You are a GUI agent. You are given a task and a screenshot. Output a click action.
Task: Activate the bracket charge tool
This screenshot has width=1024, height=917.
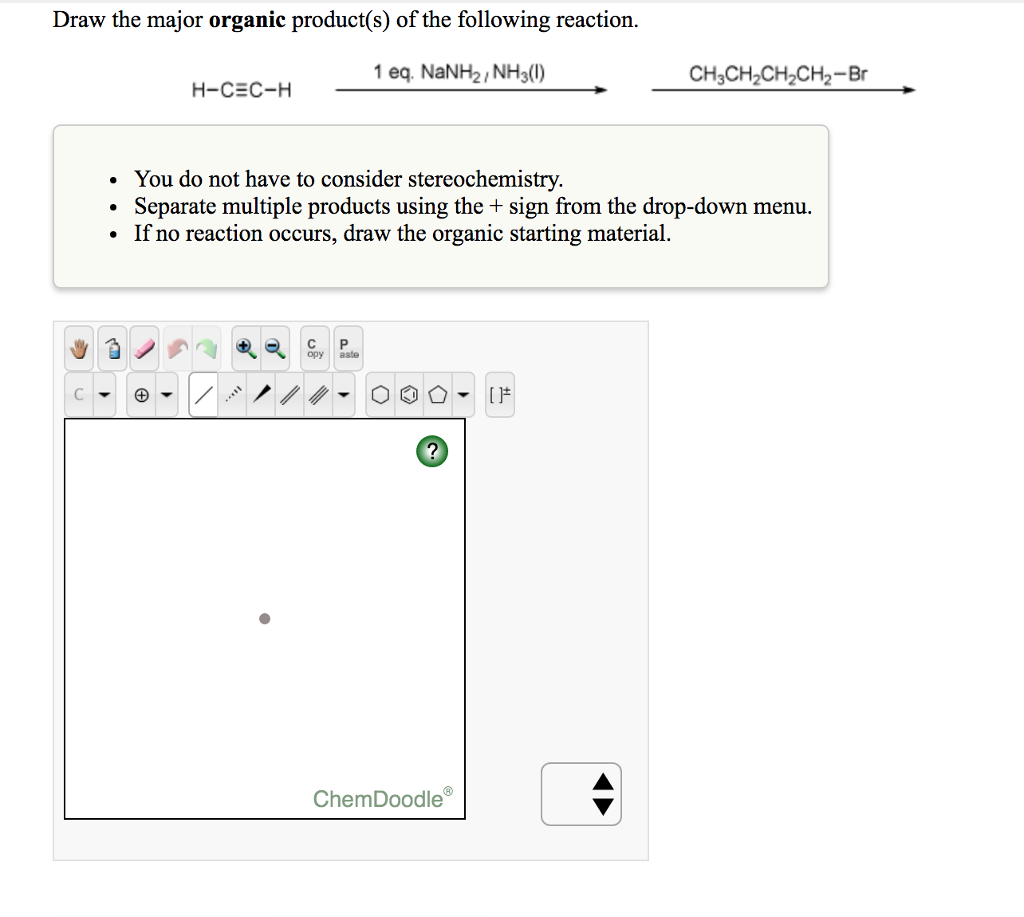click(x=500, y=394)
